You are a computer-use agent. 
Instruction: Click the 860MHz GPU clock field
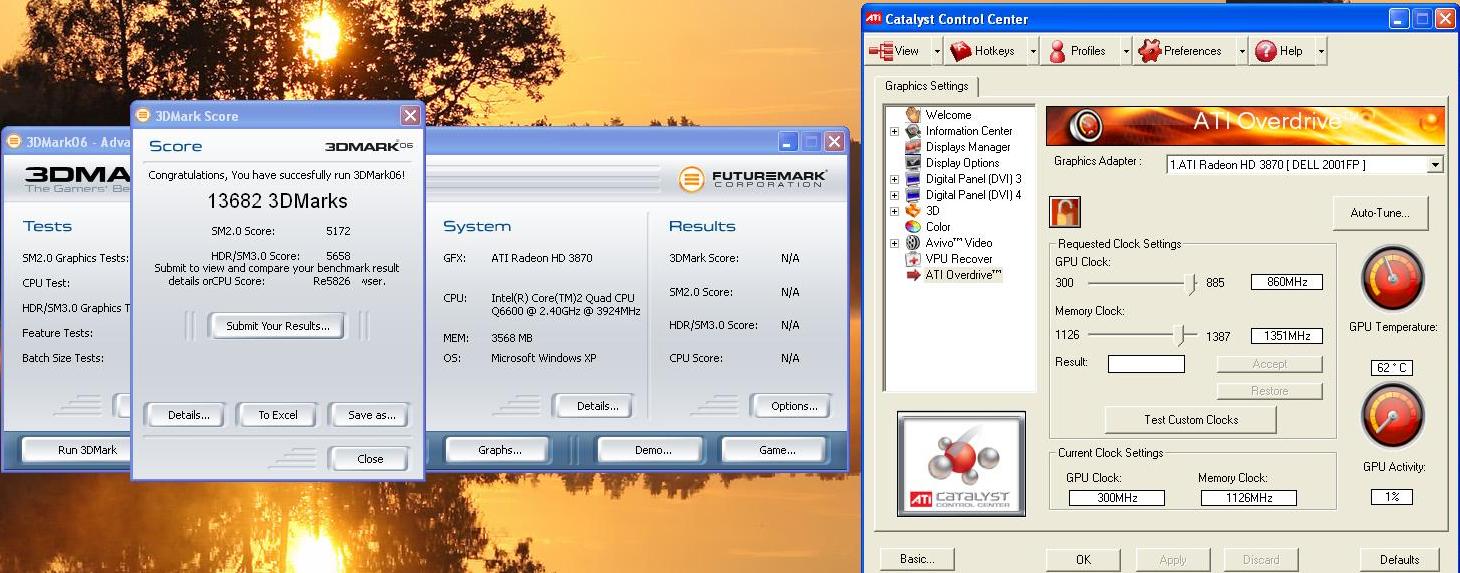pos(1287,282)
